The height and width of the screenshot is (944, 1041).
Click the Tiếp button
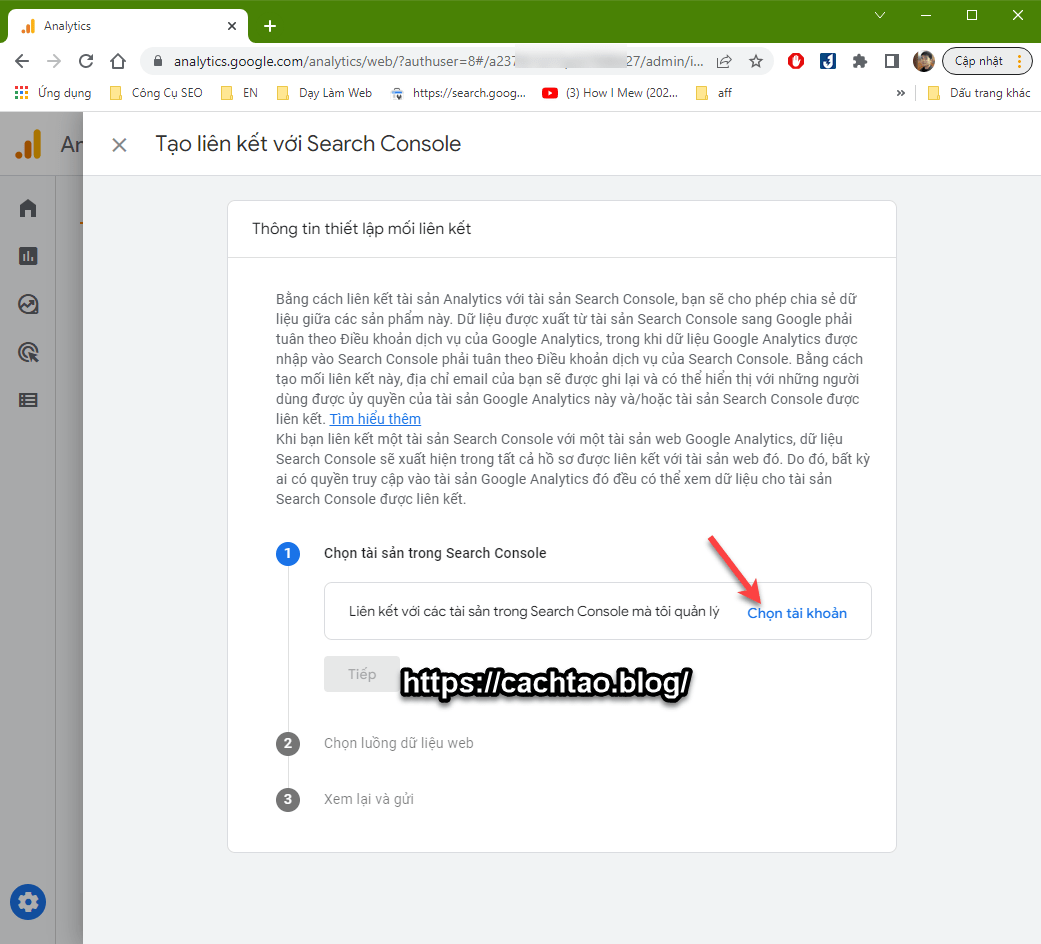362,674
